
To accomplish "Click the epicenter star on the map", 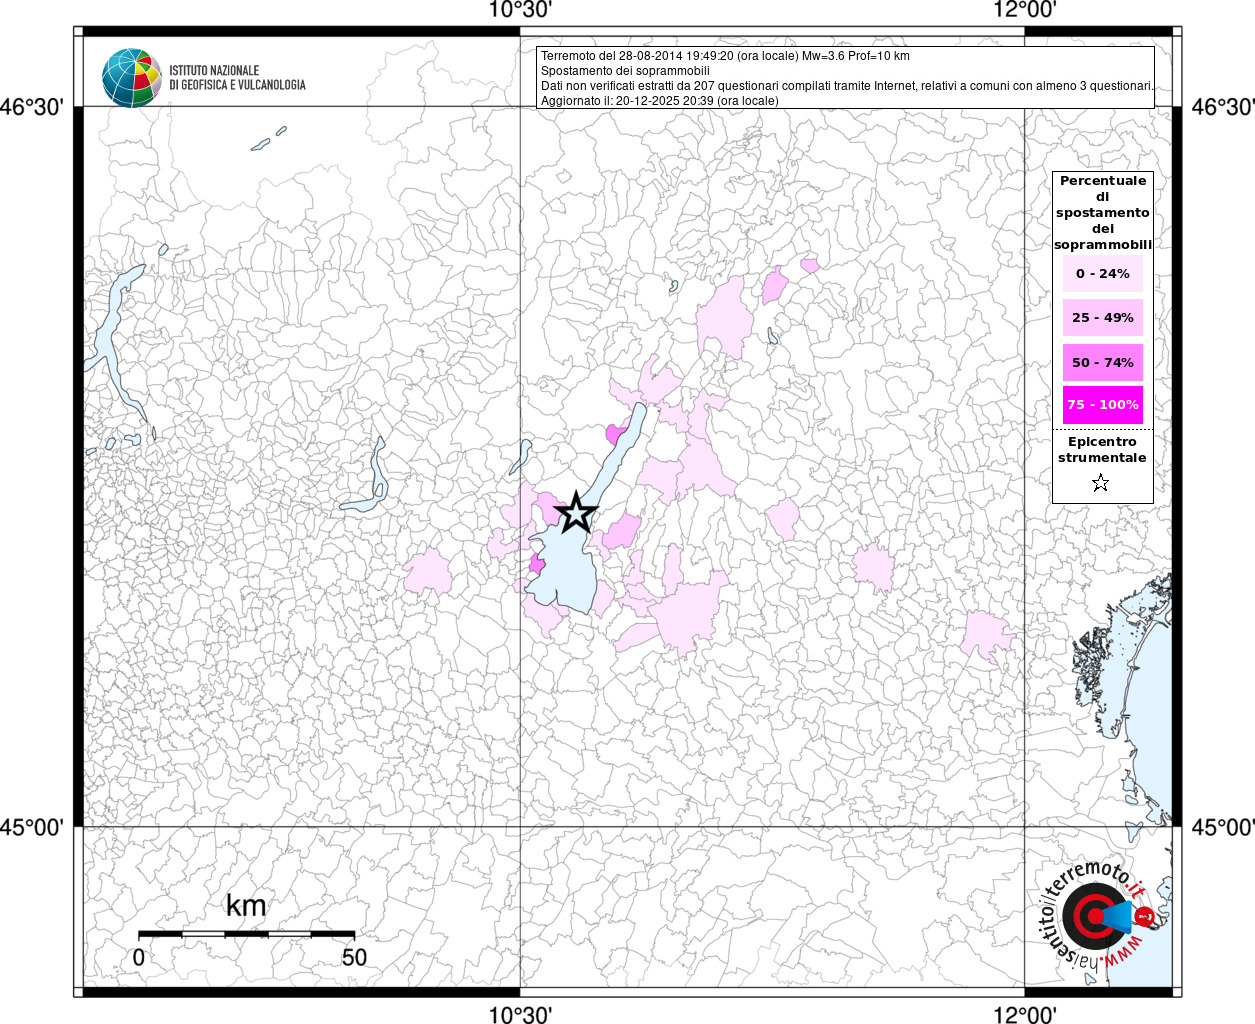I will click(x=576, y=513).
